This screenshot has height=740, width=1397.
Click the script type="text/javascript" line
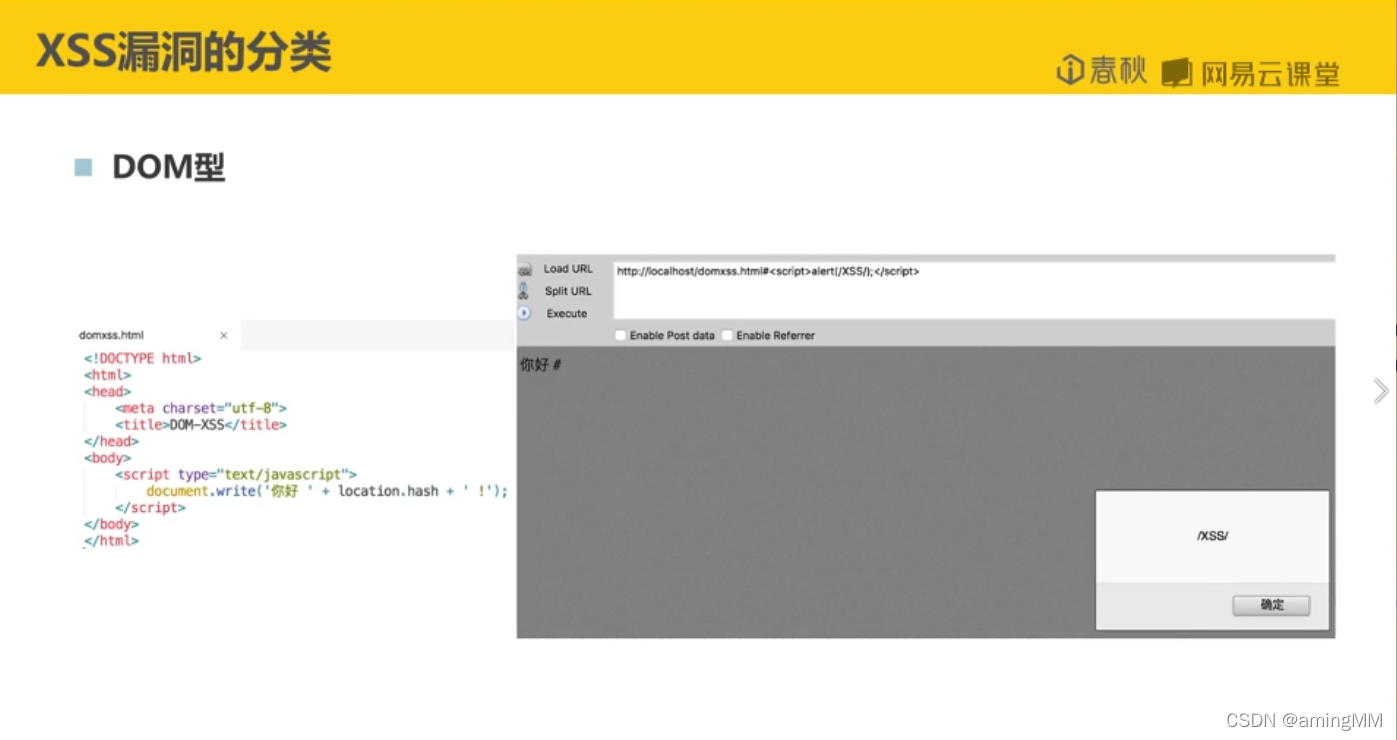point(235,474)
